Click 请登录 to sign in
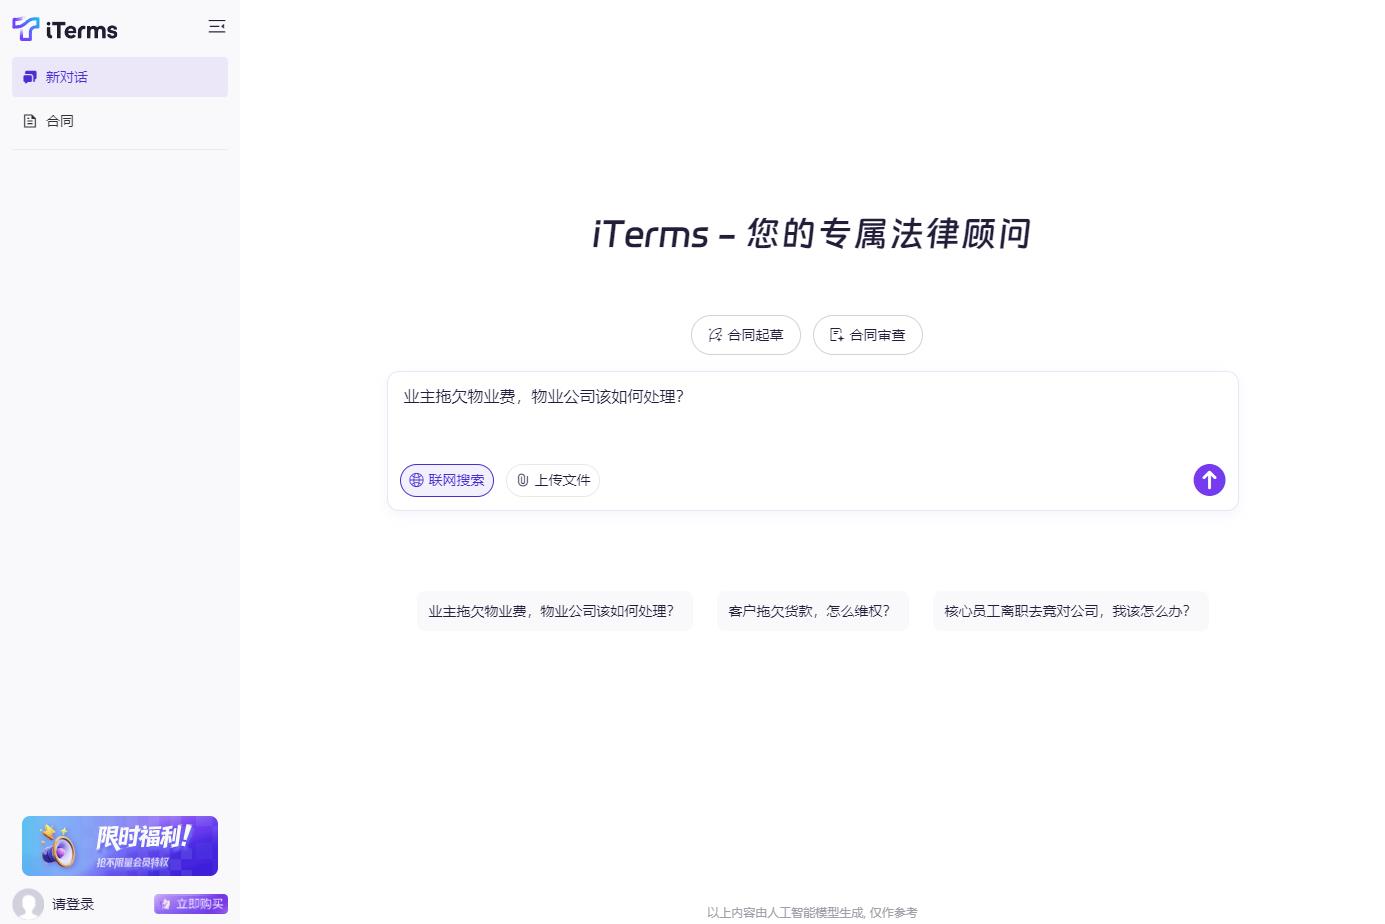The width and height of the screenshot is (1385, 924). (x=72, y=904)
